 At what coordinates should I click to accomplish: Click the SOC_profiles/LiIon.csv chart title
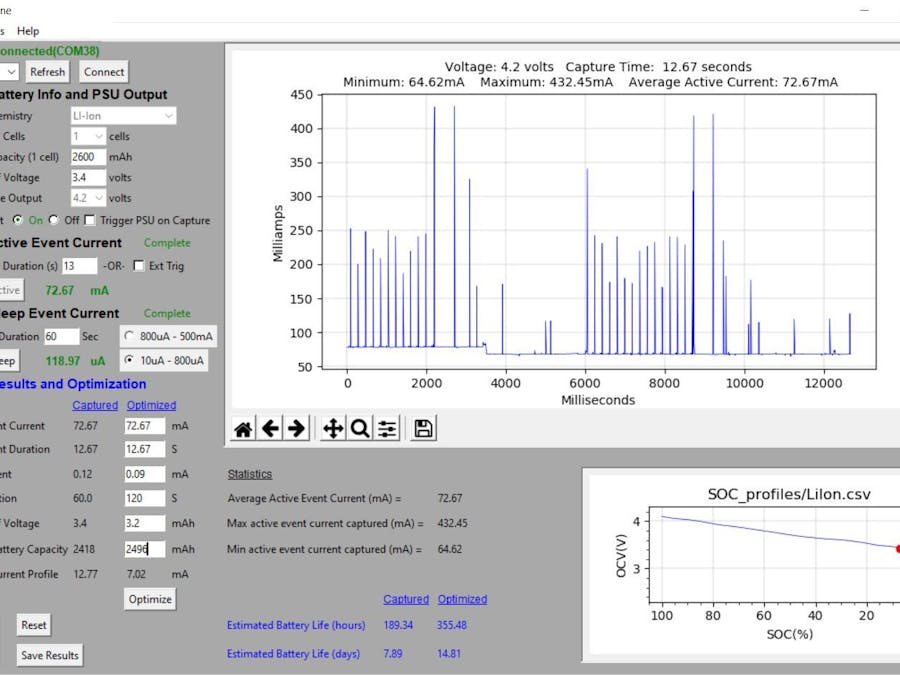point(789,494)
